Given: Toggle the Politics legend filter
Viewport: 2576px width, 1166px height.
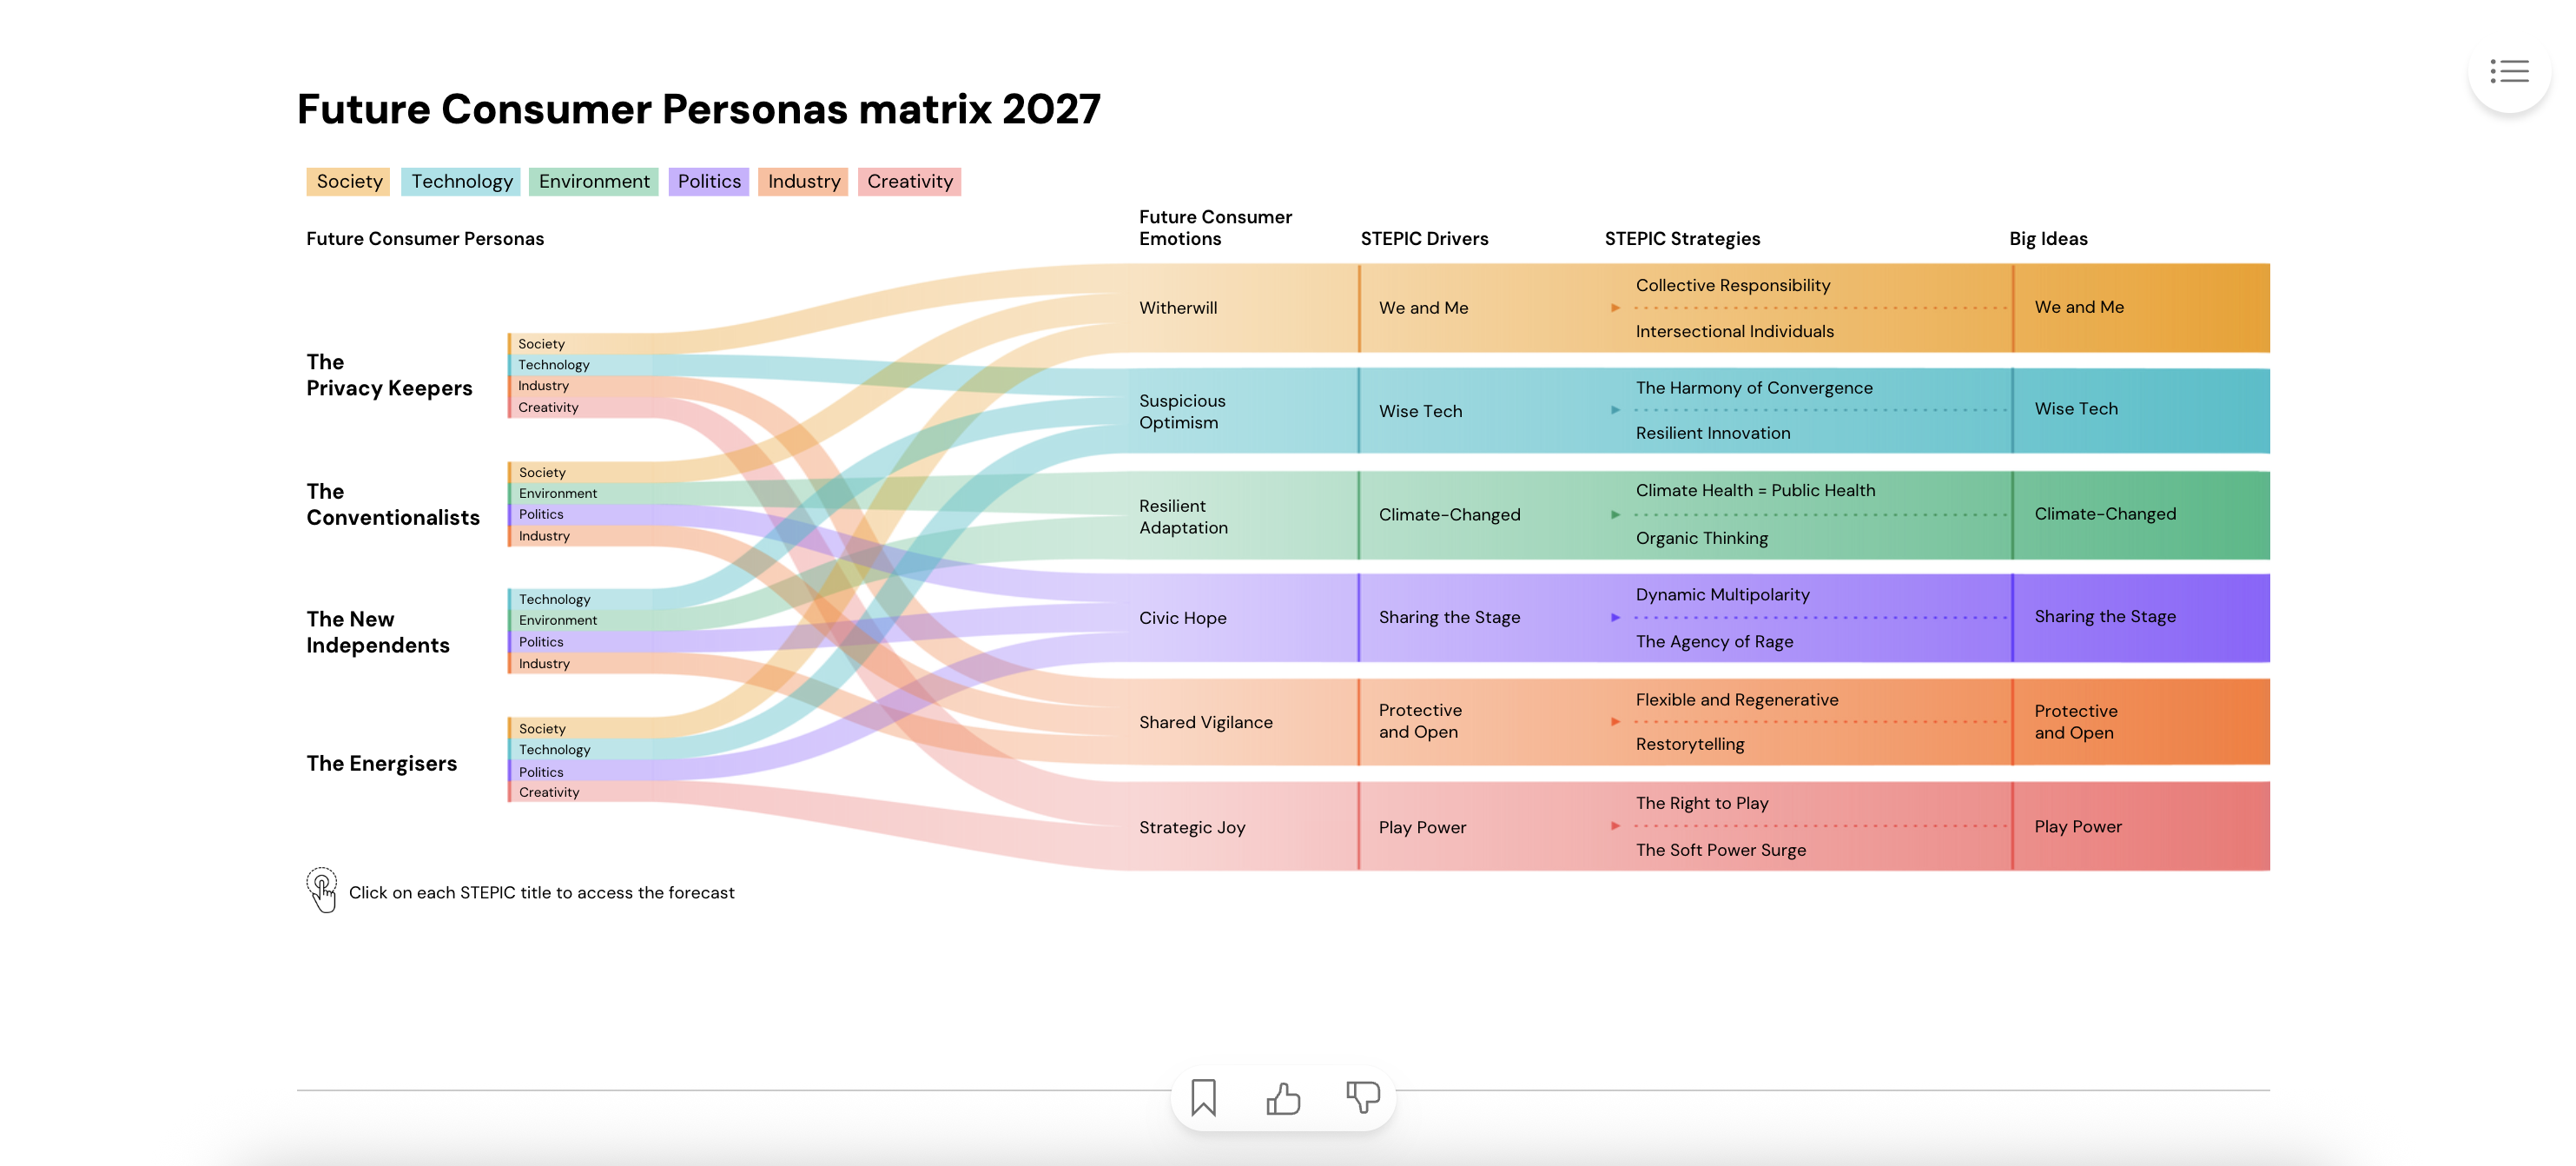Looking at the screenshot, I should pyautogui.click(x=708, y=181).
